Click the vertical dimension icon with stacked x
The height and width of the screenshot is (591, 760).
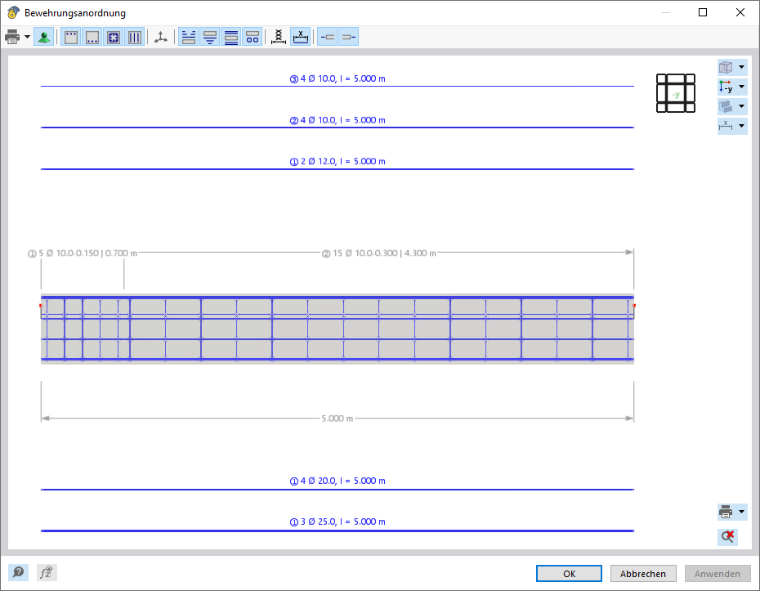(x=278, y=37)
